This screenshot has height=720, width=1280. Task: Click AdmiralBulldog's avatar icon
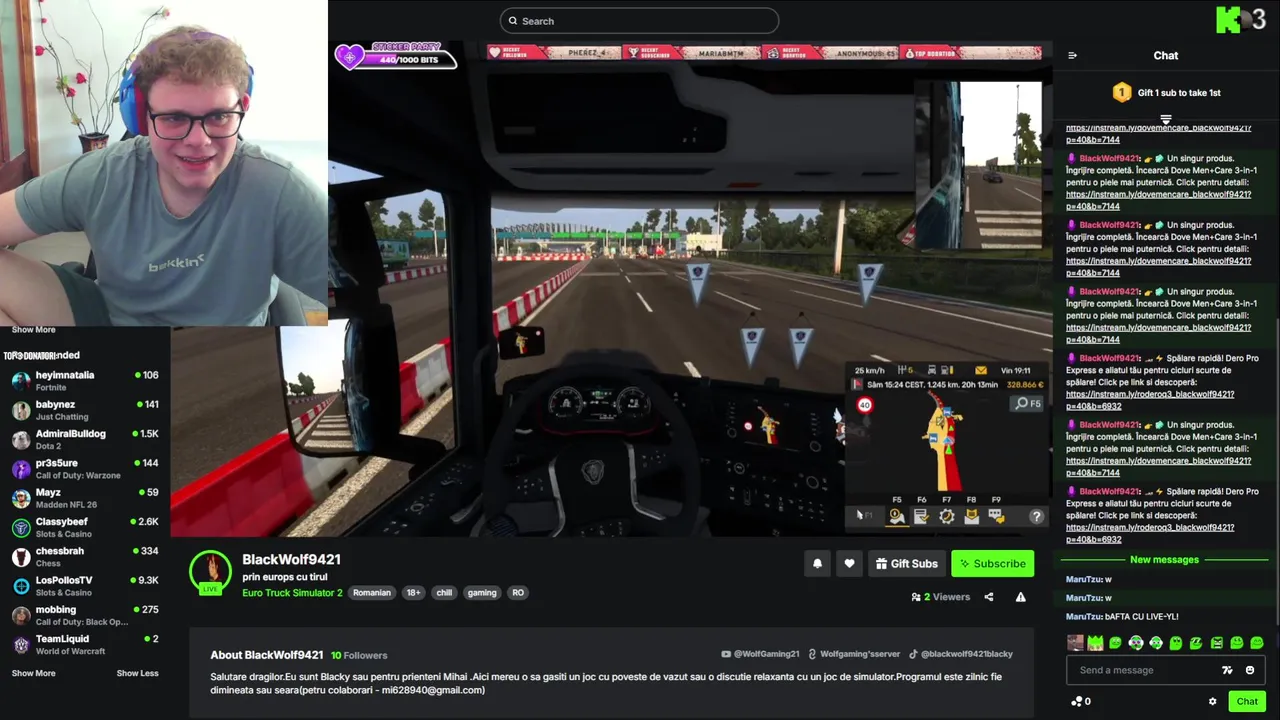tap(21, 440)
